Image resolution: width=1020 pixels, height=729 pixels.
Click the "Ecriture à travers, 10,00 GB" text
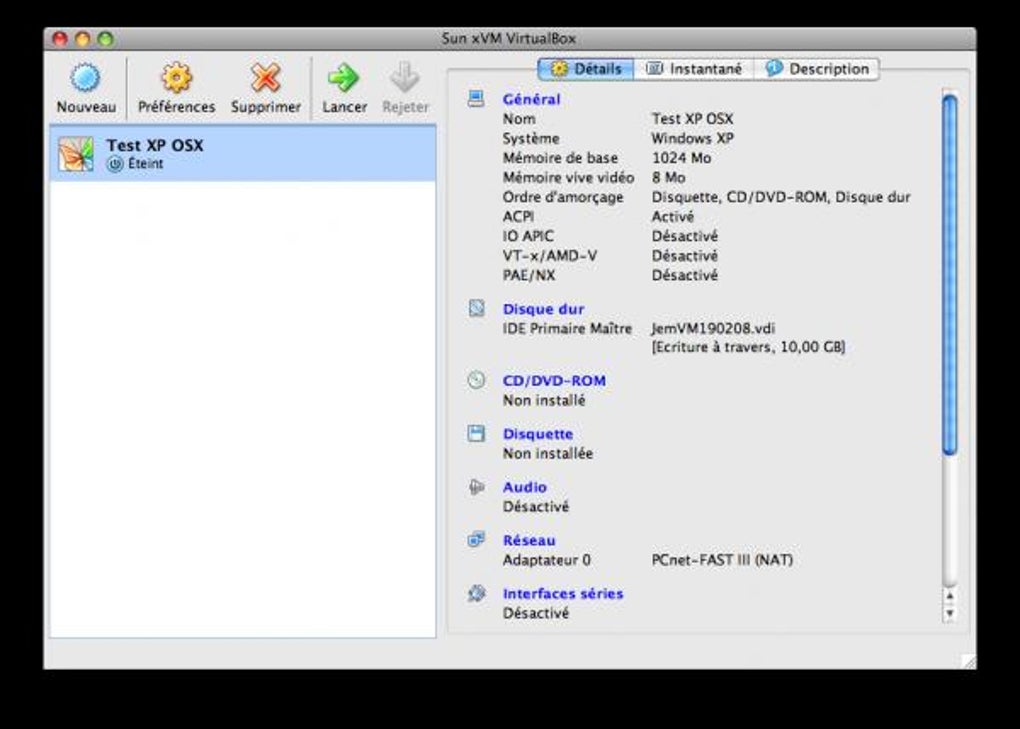748,347
